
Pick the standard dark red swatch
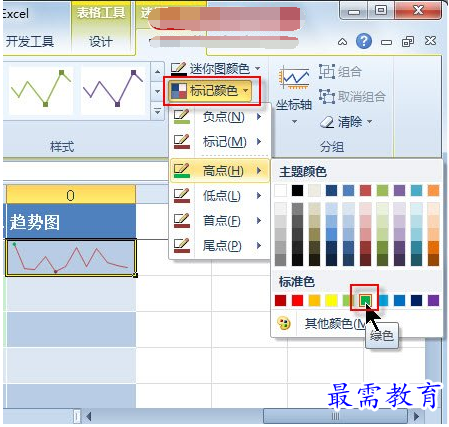click(x=280, y=300)
